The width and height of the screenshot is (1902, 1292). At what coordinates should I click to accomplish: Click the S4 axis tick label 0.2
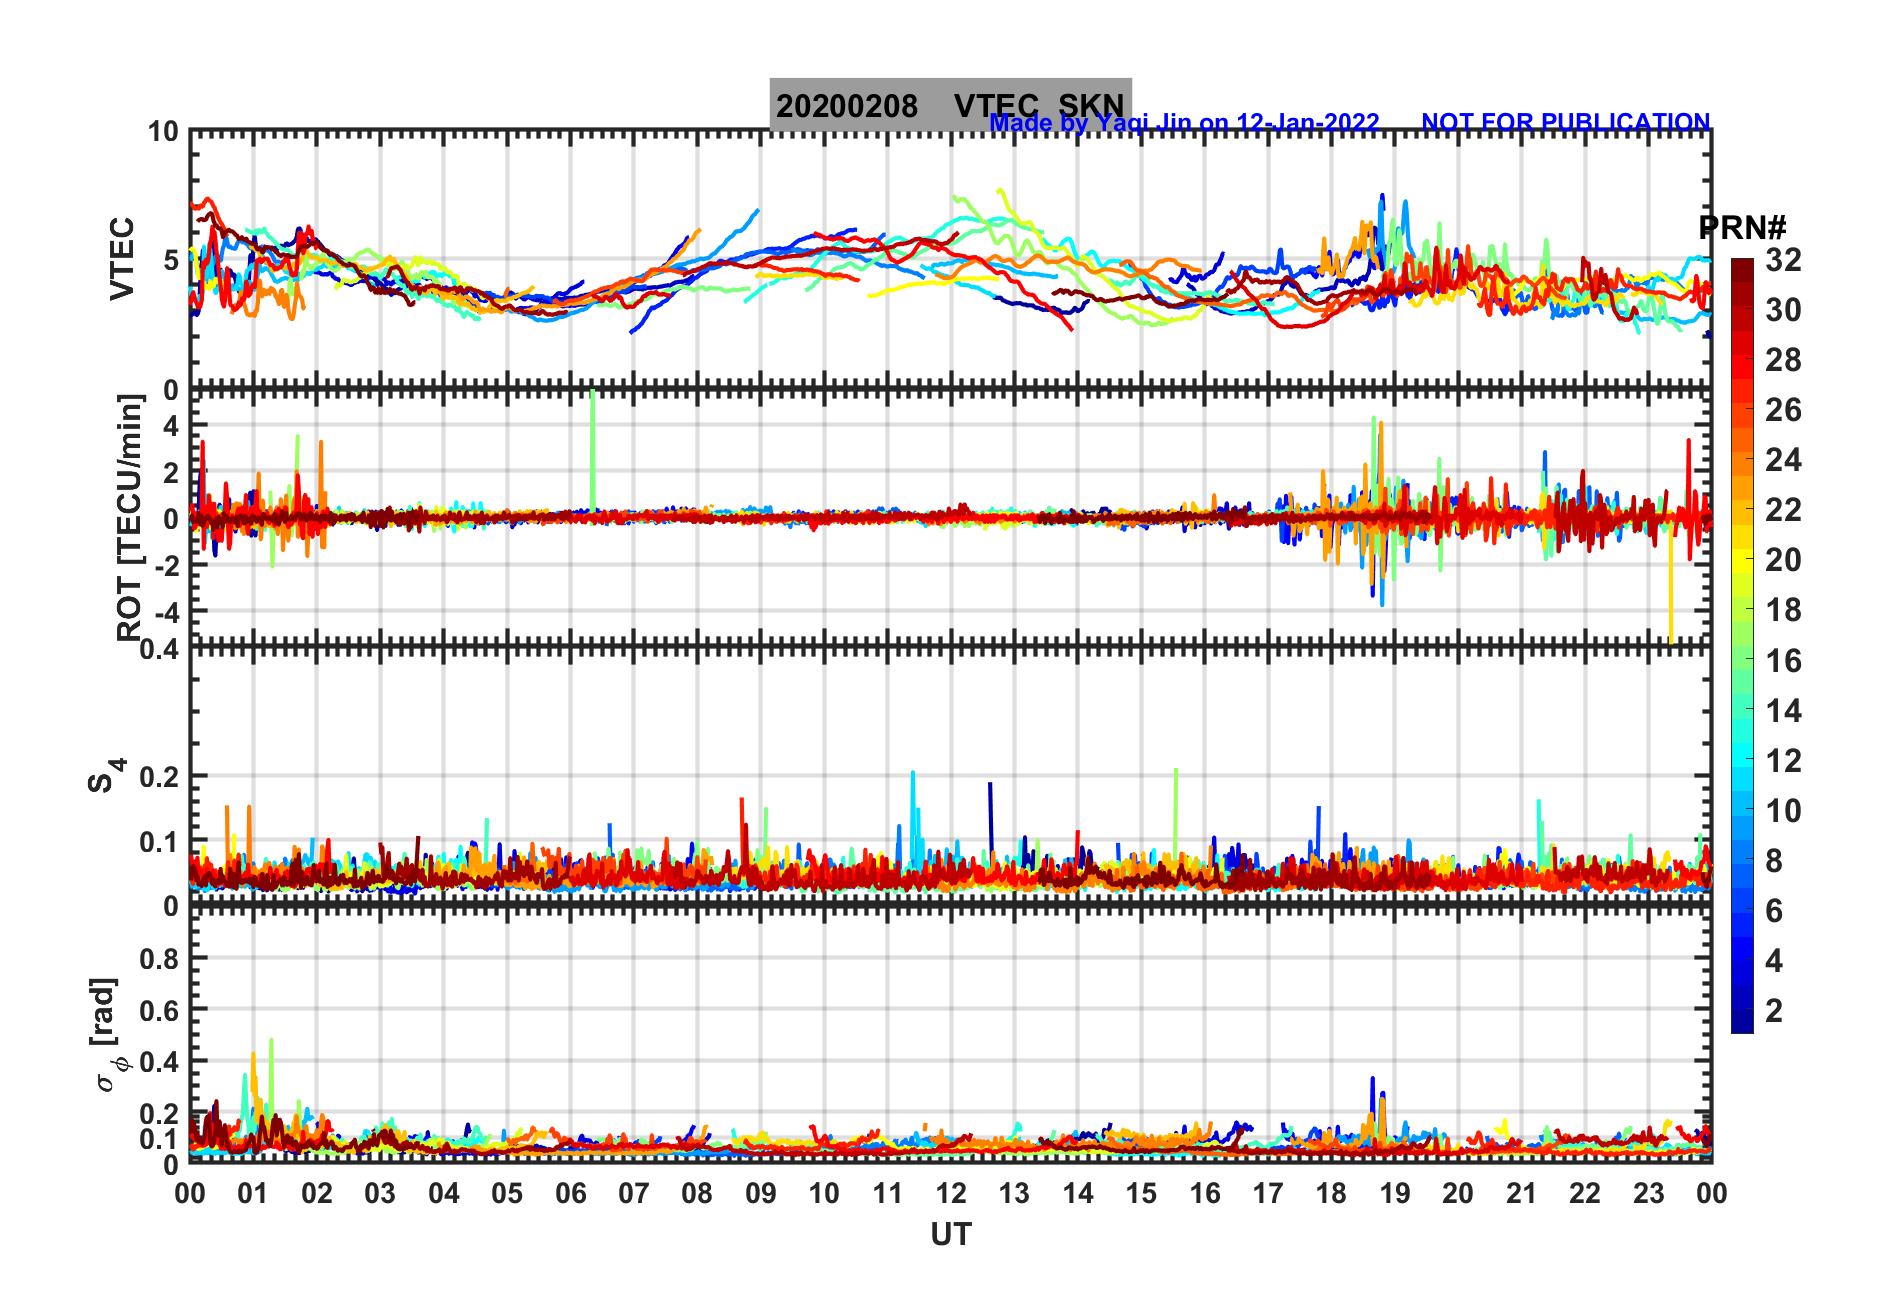160,776
